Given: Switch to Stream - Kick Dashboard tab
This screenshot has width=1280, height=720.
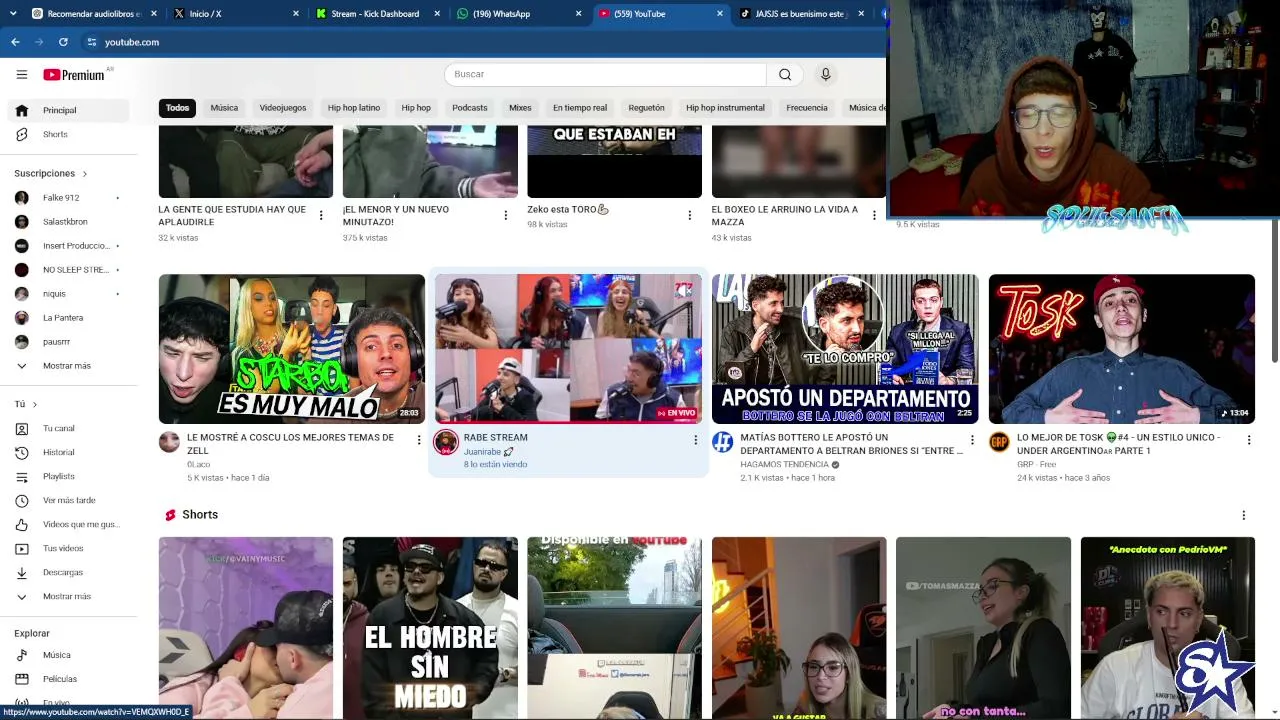Looking at the screenshot, I should click(x=377, y=14).
